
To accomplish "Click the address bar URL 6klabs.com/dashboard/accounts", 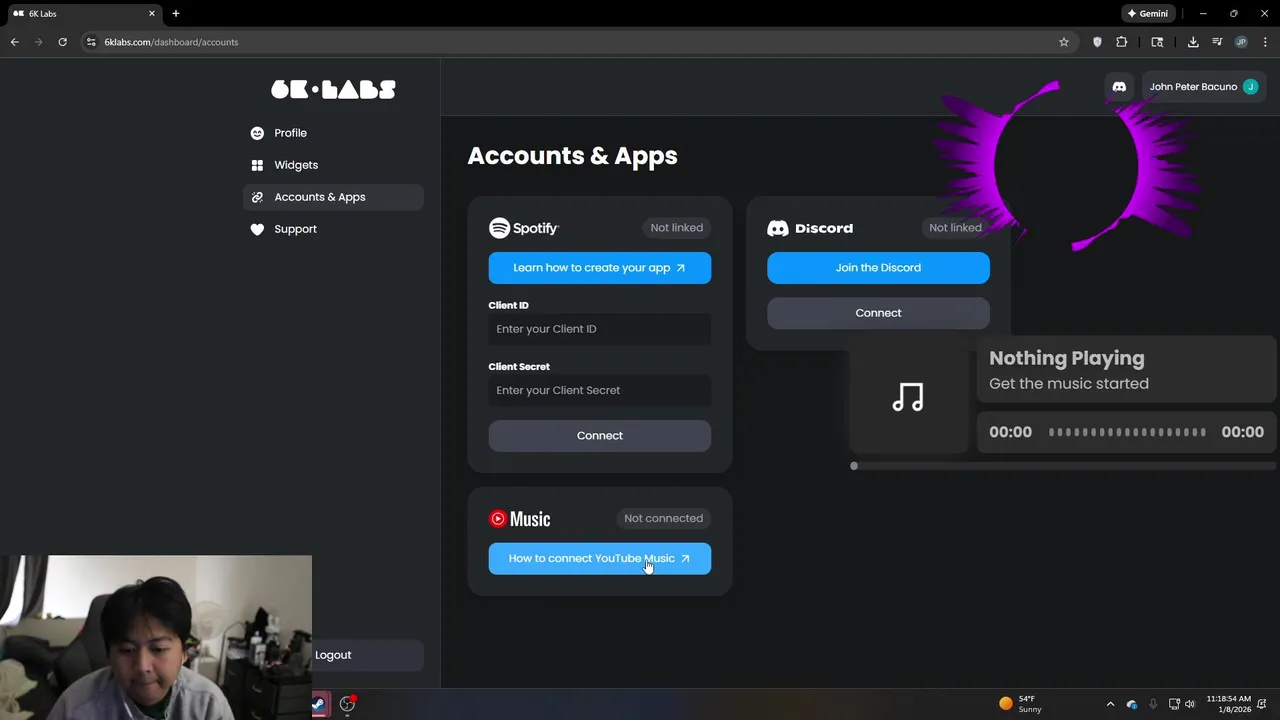I will click(171, 42).
